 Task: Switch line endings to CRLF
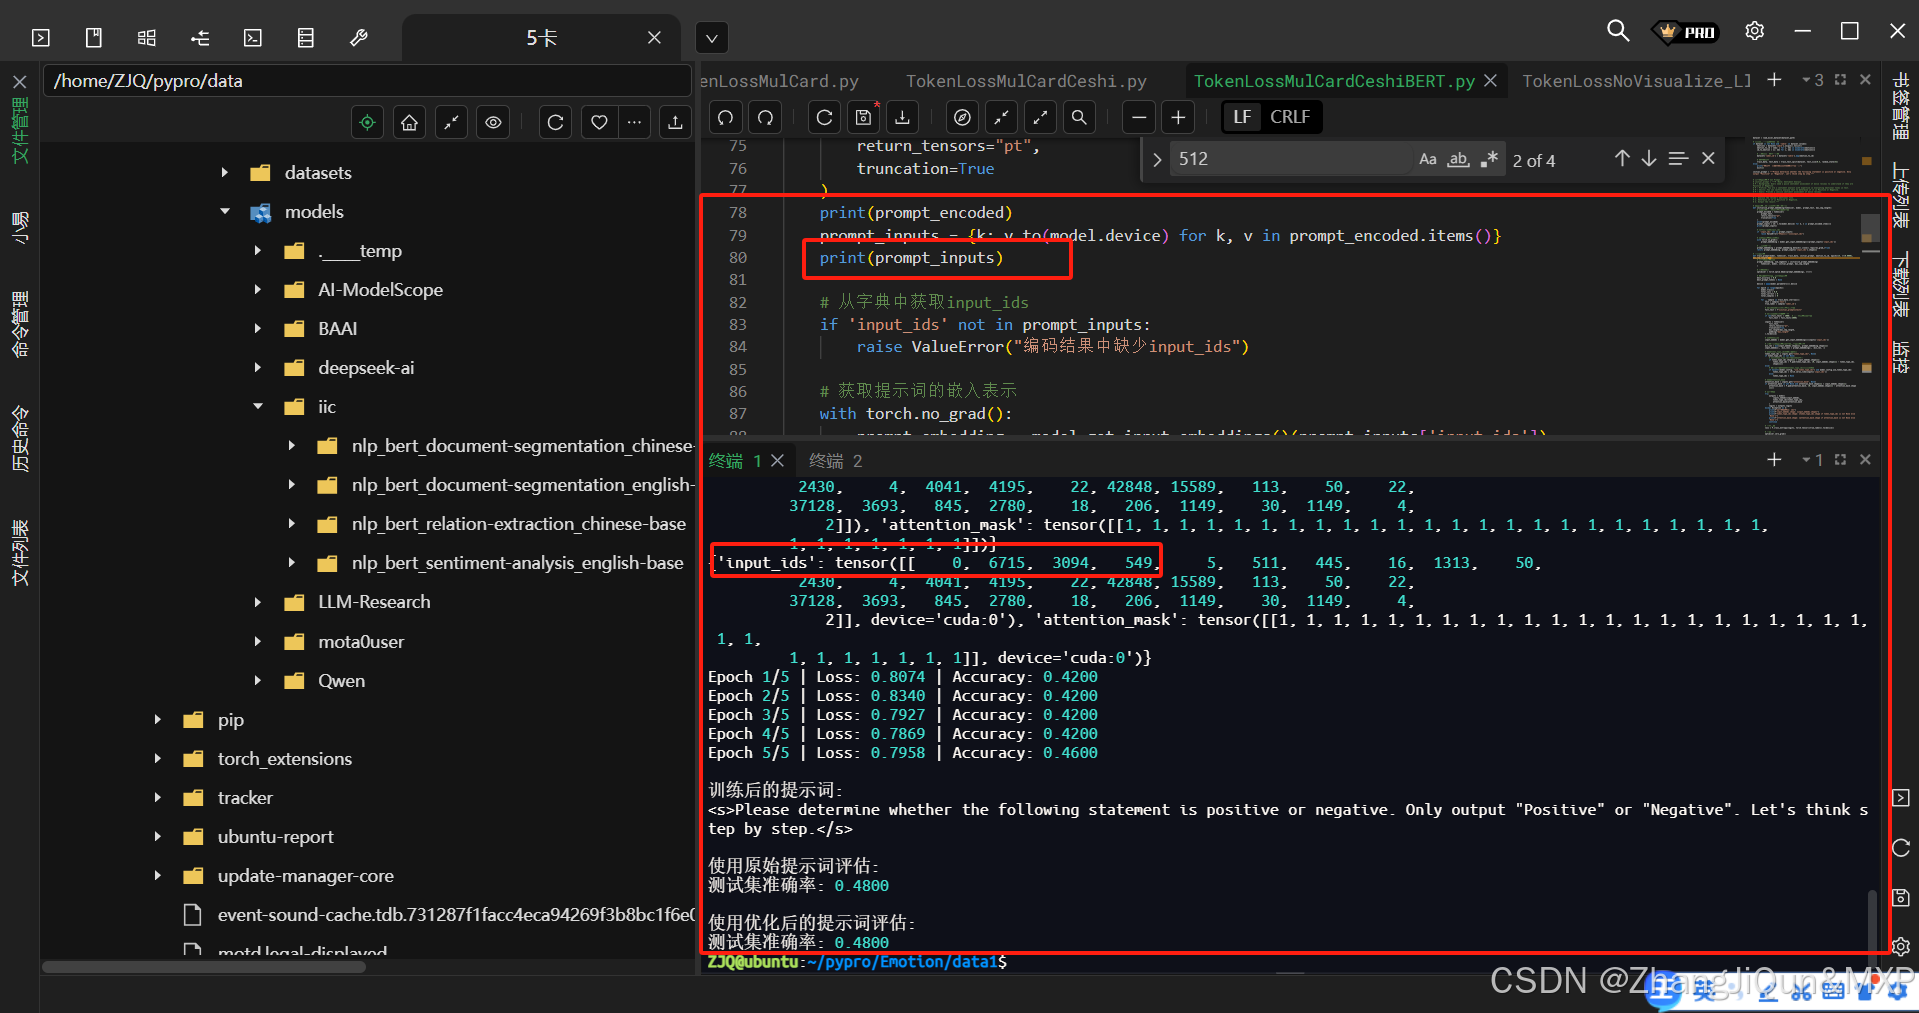click(x=1290, y=117)
